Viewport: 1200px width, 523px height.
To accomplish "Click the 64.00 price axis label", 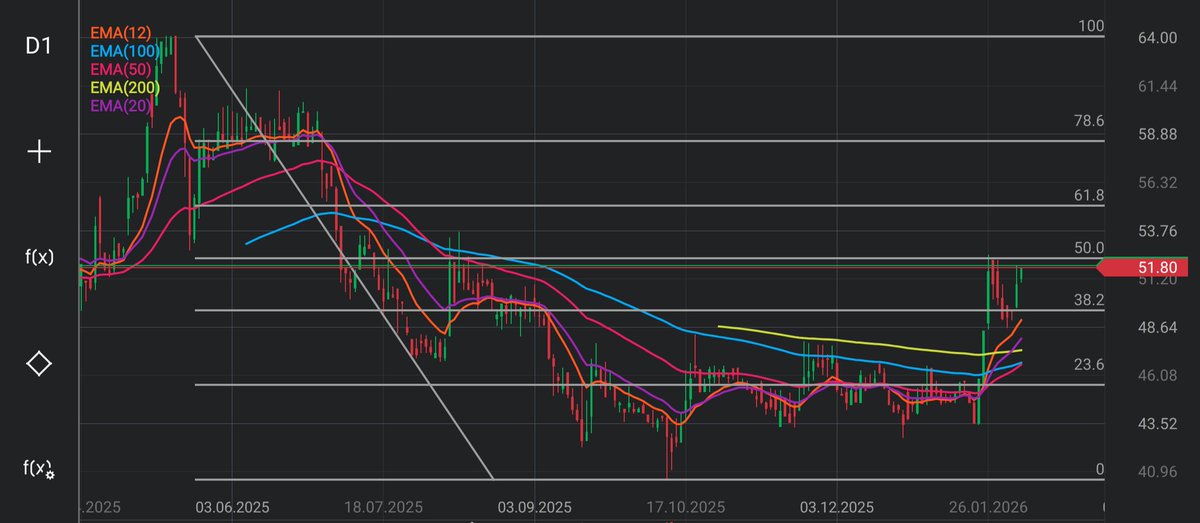I will (1157, 38).
